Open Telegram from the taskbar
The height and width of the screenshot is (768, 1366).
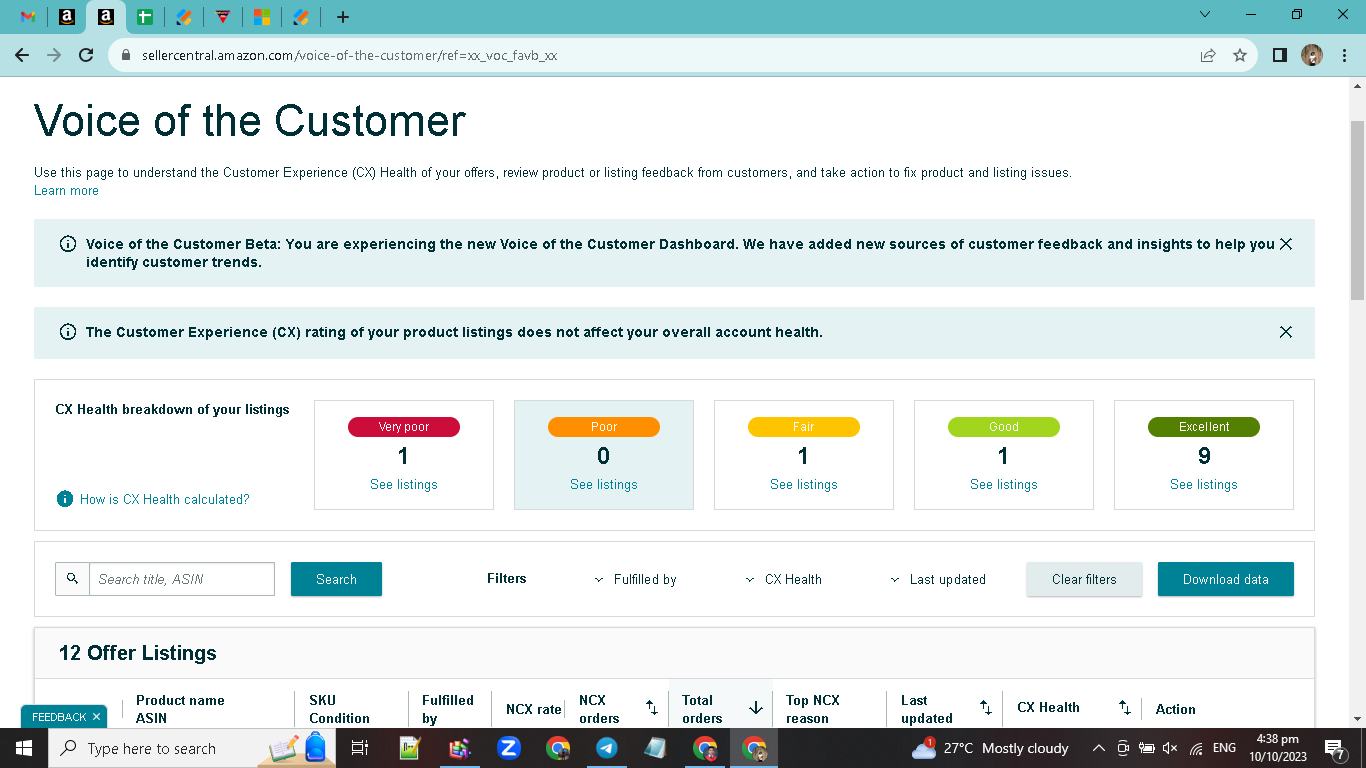607,748
